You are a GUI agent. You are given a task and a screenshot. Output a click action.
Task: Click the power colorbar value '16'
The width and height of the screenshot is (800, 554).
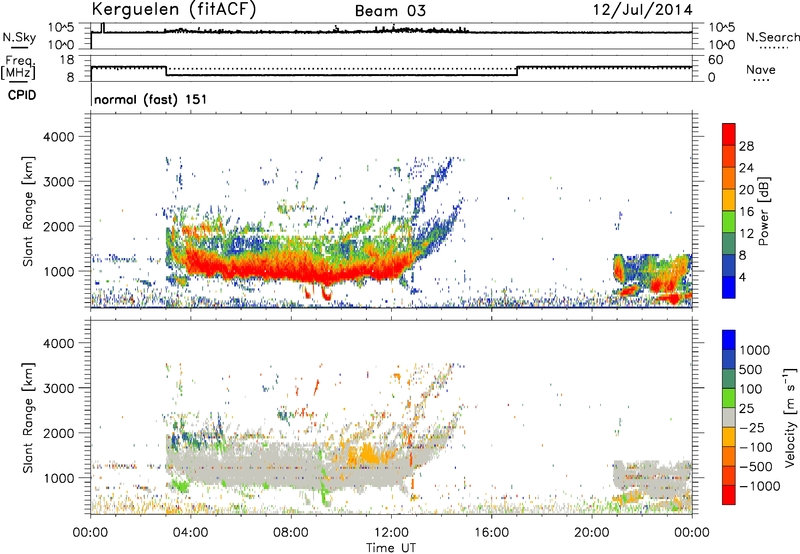[746, 212]
